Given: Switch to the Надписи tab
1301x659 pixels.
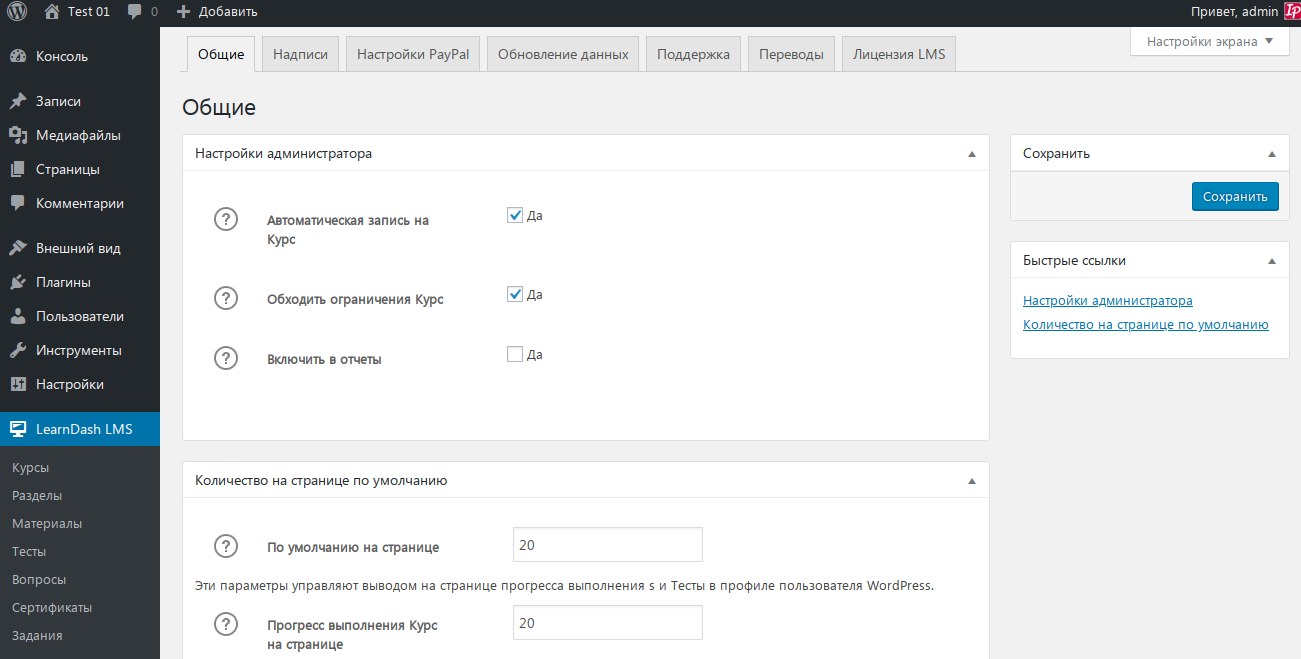Looking at the screenshot, I should click(x=301, y=54).
